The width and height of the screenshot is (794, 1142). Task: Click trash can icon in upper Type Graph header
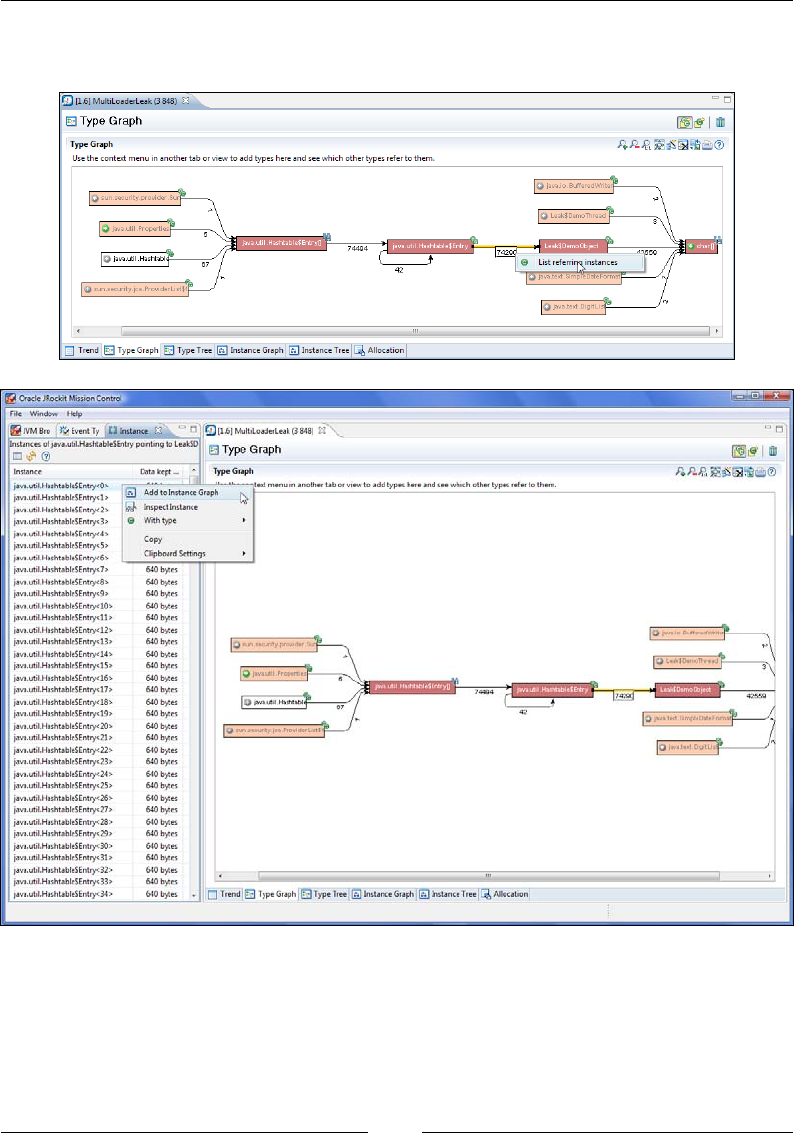click(720, 122)
